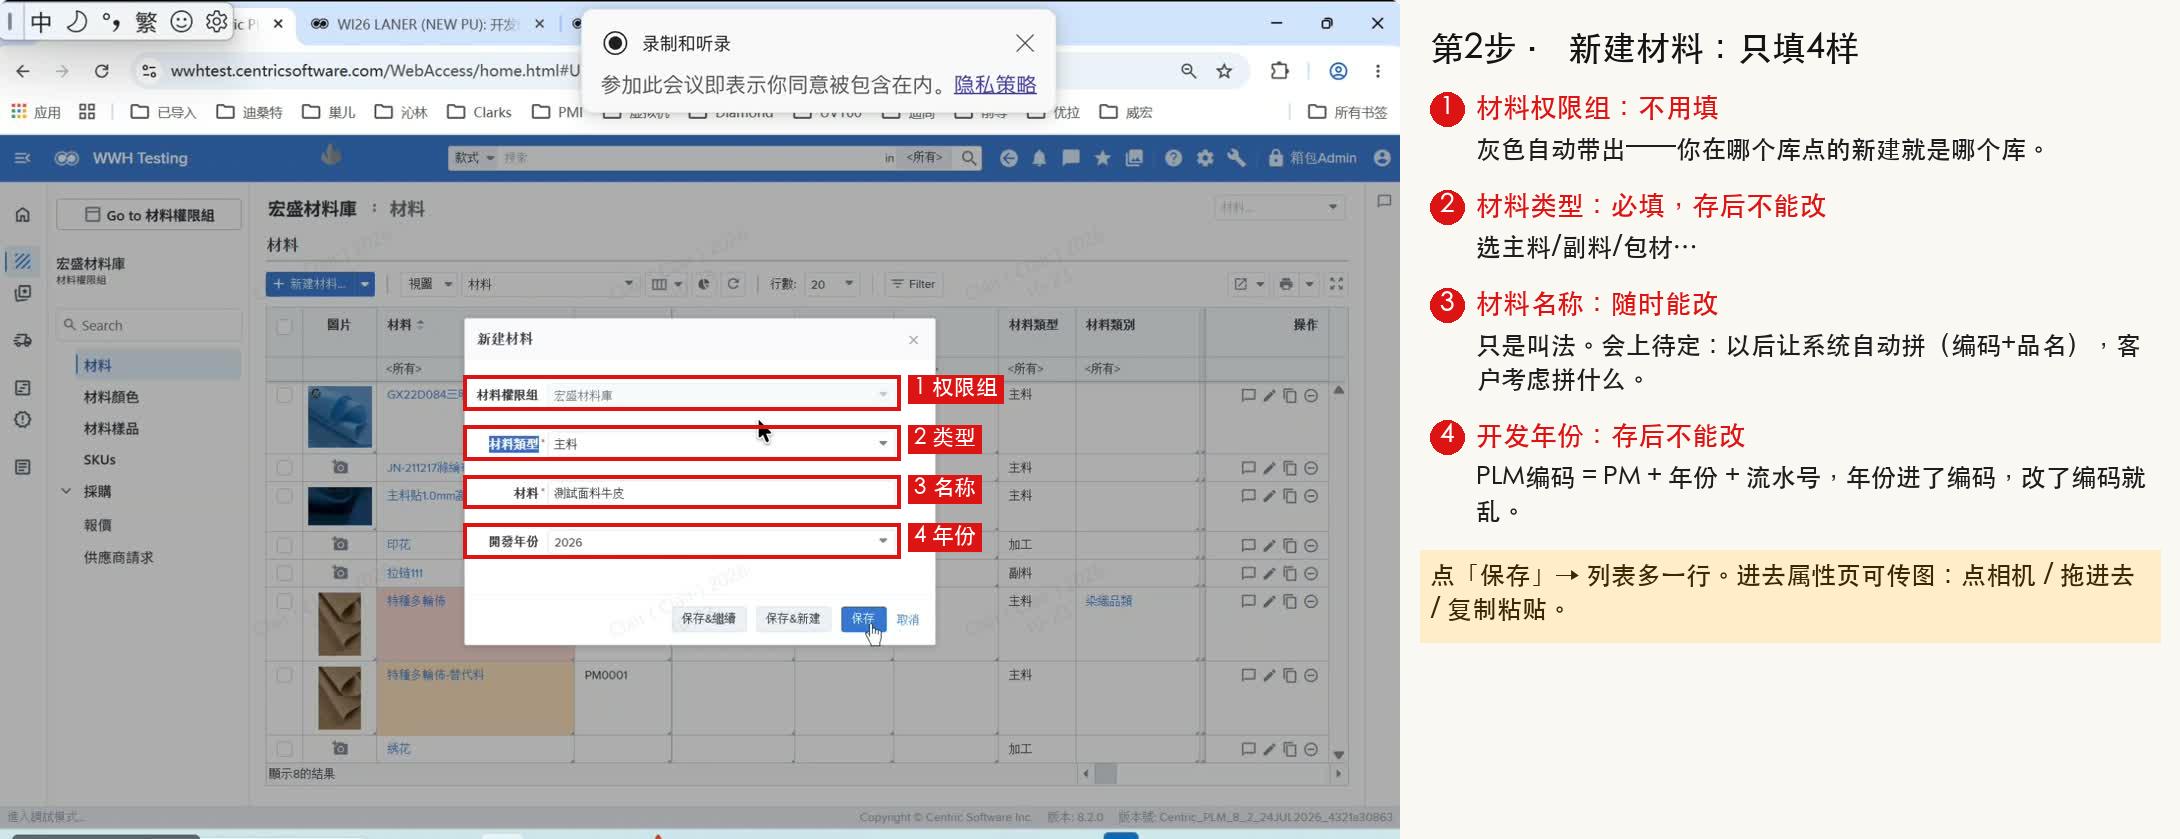
Task: Open the 隐私策略 privacy policy link
Action: click(995, 85)
